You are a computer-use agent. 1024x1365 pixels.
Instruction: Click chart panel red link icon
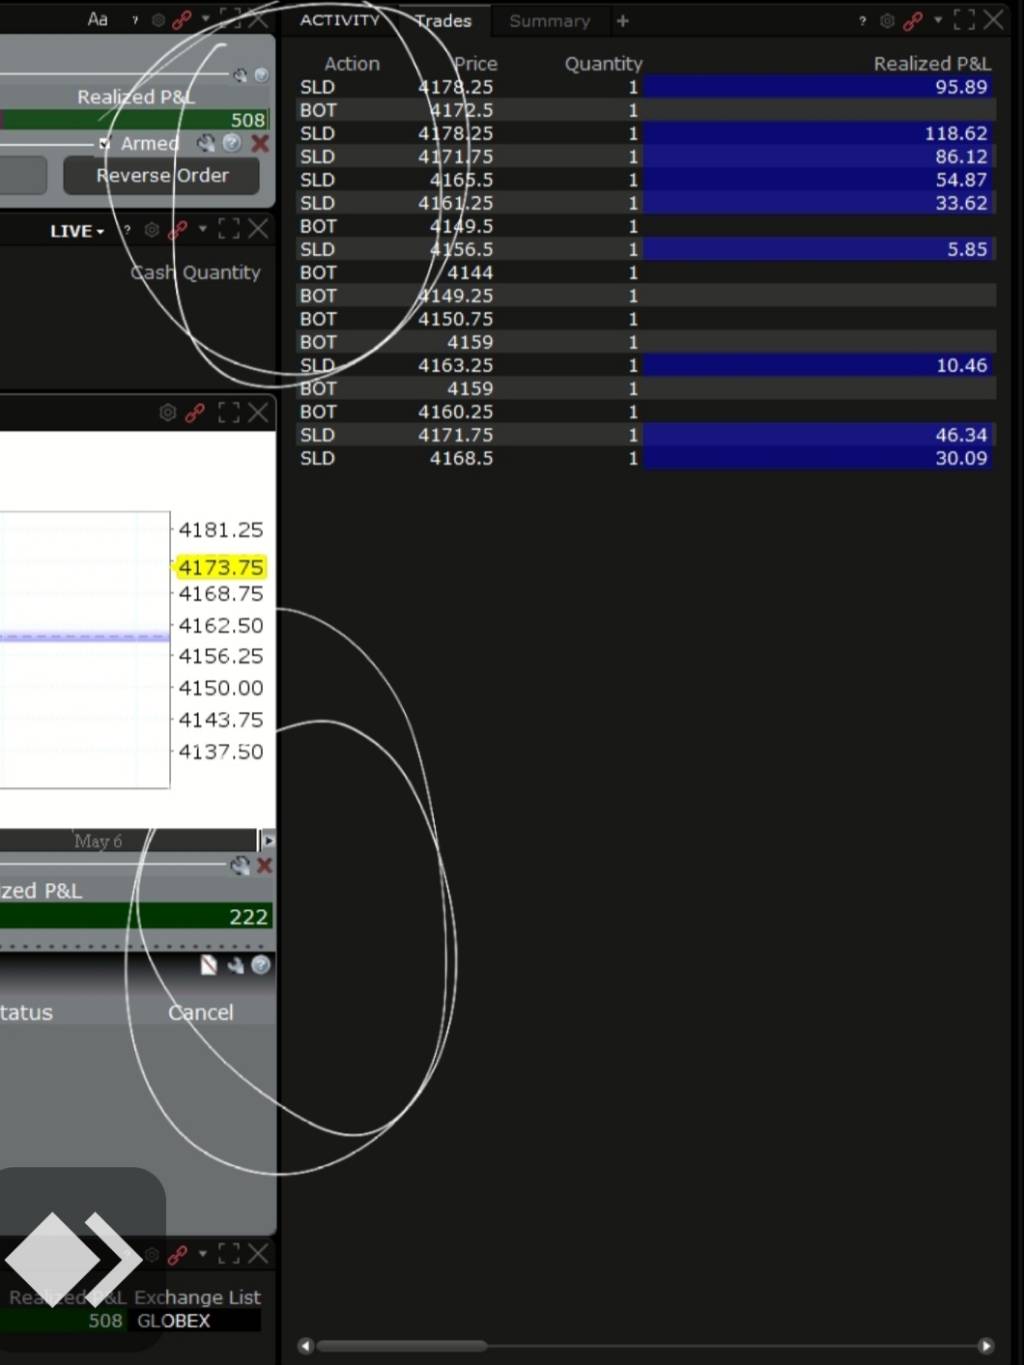(x=195, y=412)
